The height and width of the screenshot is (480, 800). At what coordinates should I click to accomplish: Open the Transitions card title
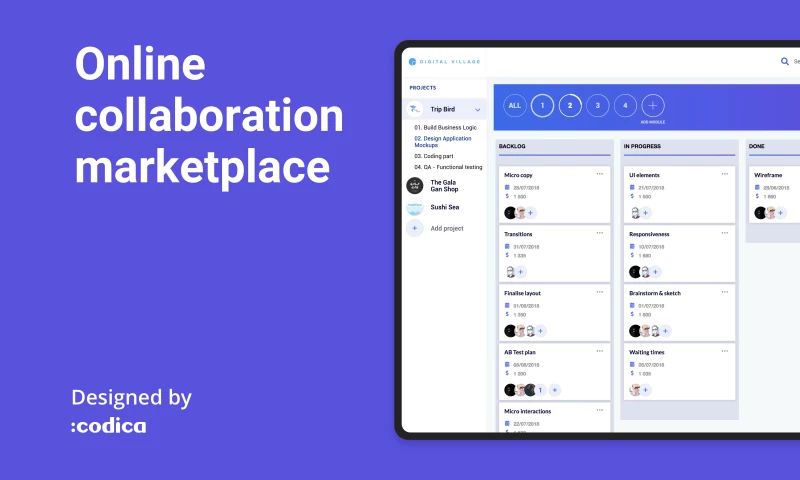(x=518, y=234)
